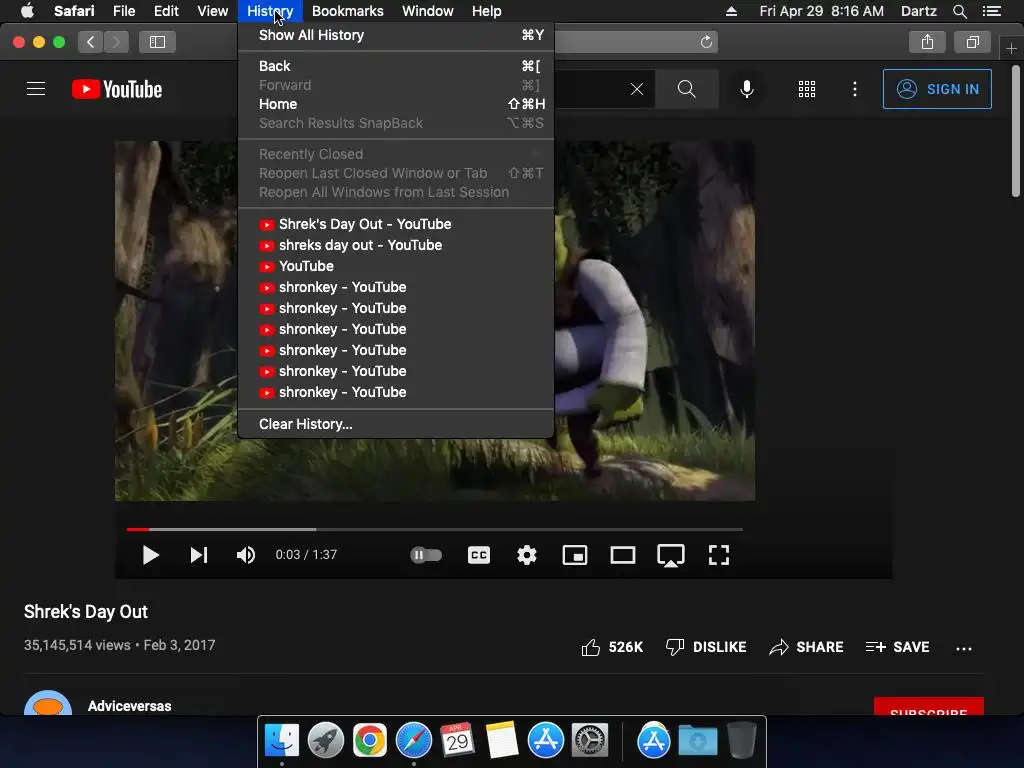Click the SIGN IN button
1024x768 pixels.
(937, 89)
